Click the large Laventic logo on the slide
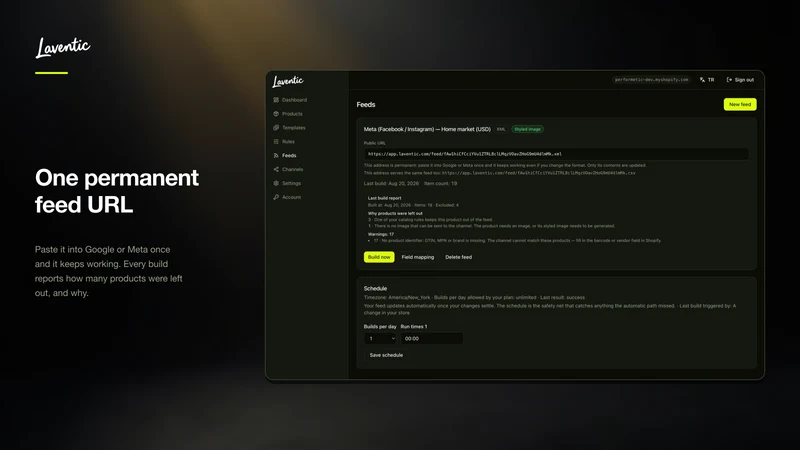The image size is (800, 450). pos(63,47)
